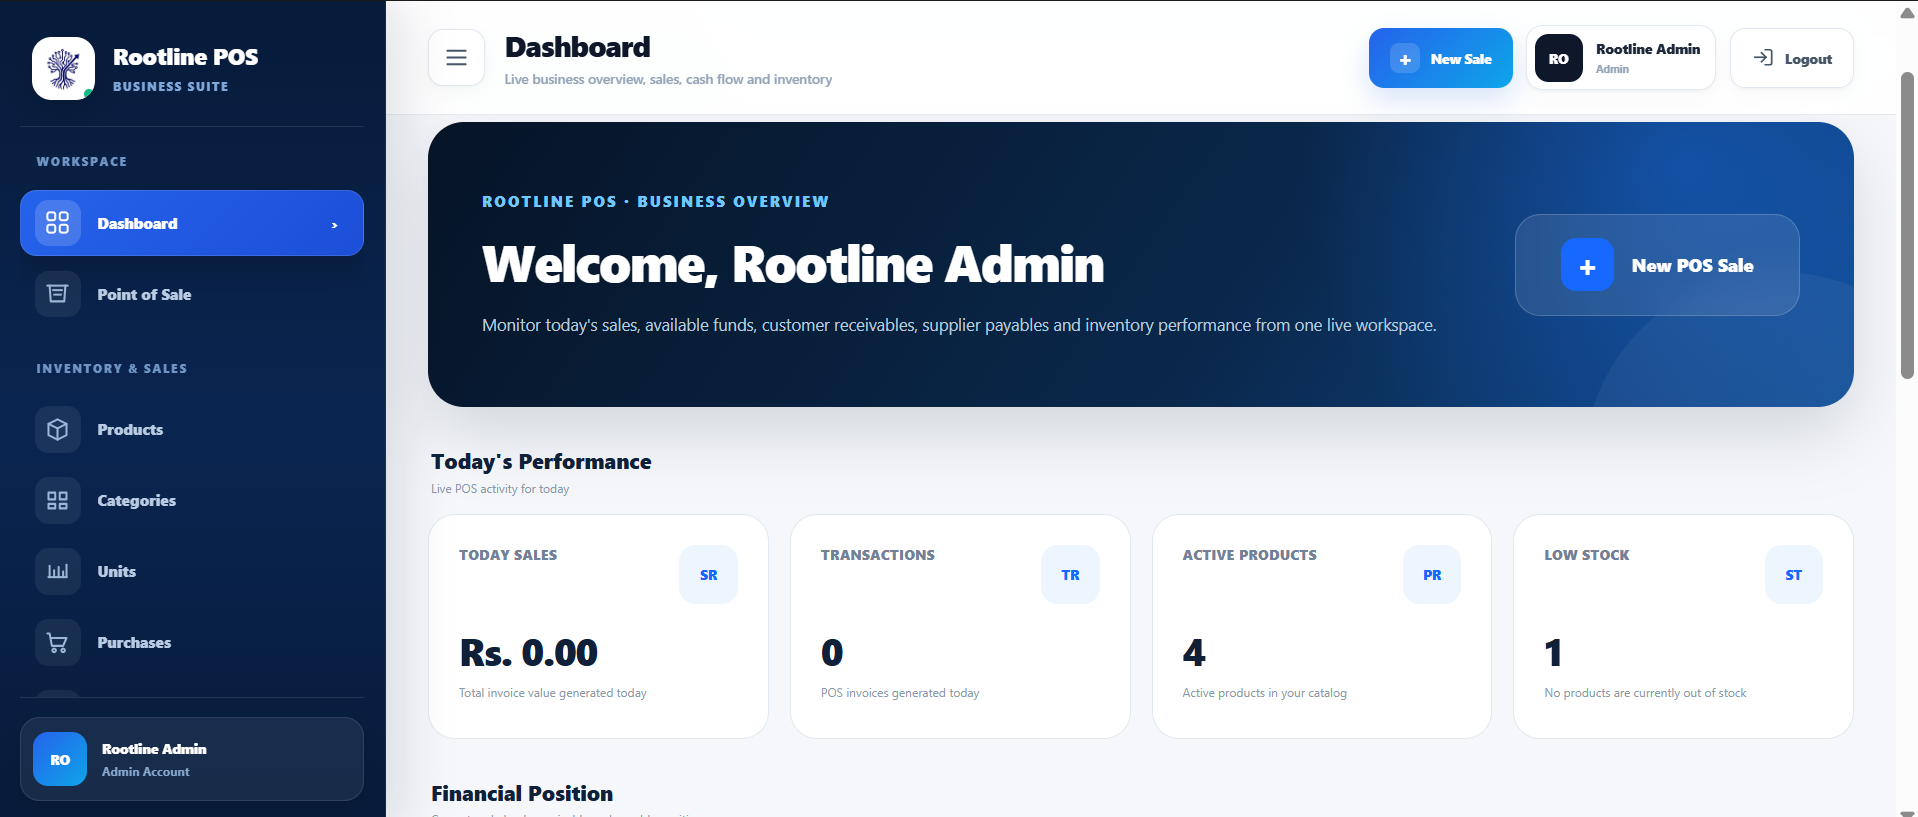The height and width of the screenshot is (817, 1918).
Task: Click the scrollbar up arrow
Action: (x=1907, y=13)
